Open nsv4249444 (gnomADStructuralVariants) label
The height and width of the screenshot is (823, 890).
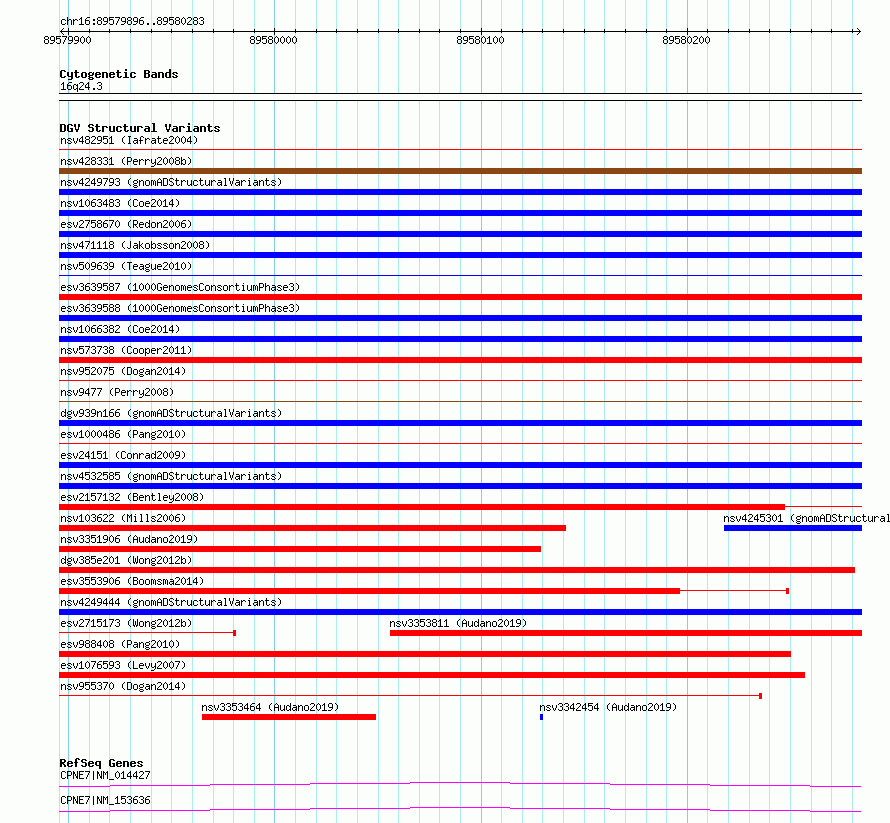point(171,602)
